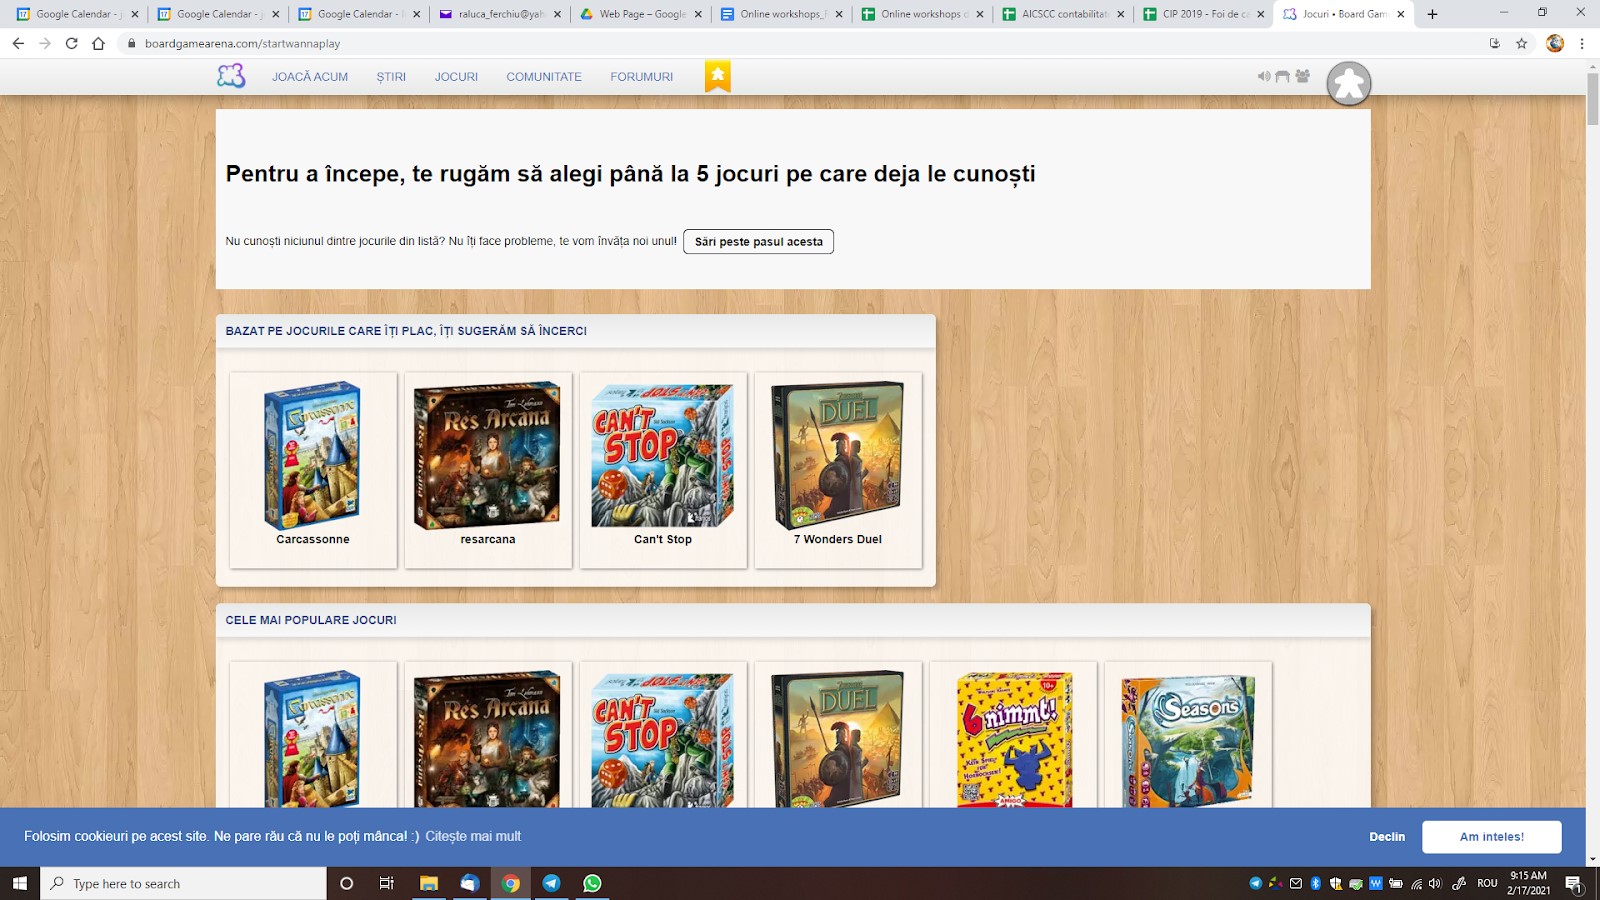Click 'Declin' on cookie banner

click(x=1387, y=837)
